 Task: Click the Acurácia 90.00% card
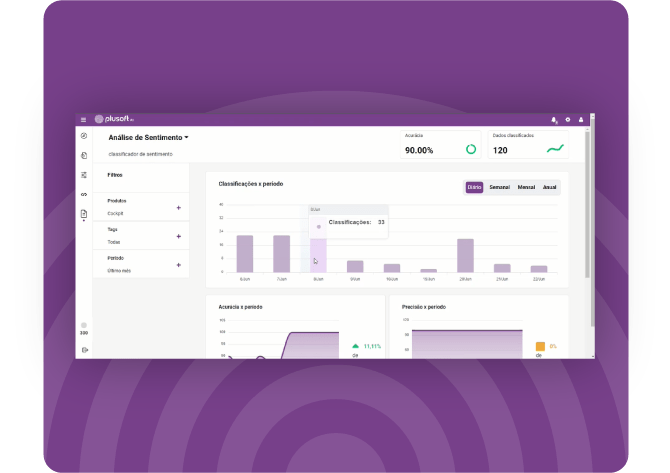[441, 144]
